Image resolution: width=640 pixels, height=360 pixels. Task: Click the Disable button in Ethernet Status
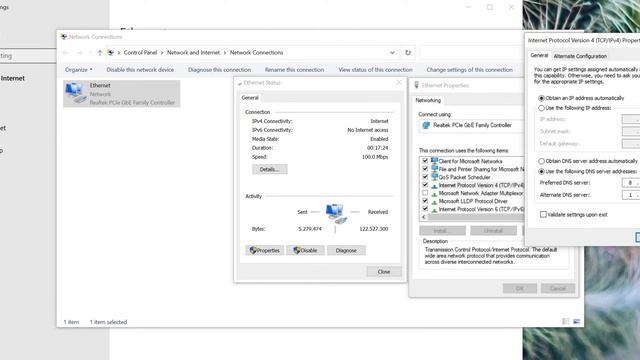tap(305, 250)
